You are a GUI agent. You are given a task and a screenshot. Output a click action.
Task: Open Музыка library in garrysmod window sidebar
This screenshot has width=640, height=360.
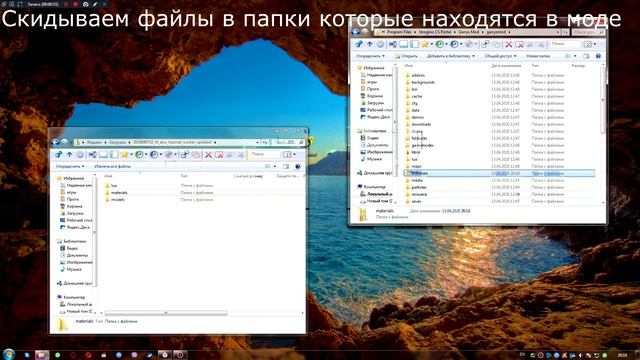coord(371,159)
